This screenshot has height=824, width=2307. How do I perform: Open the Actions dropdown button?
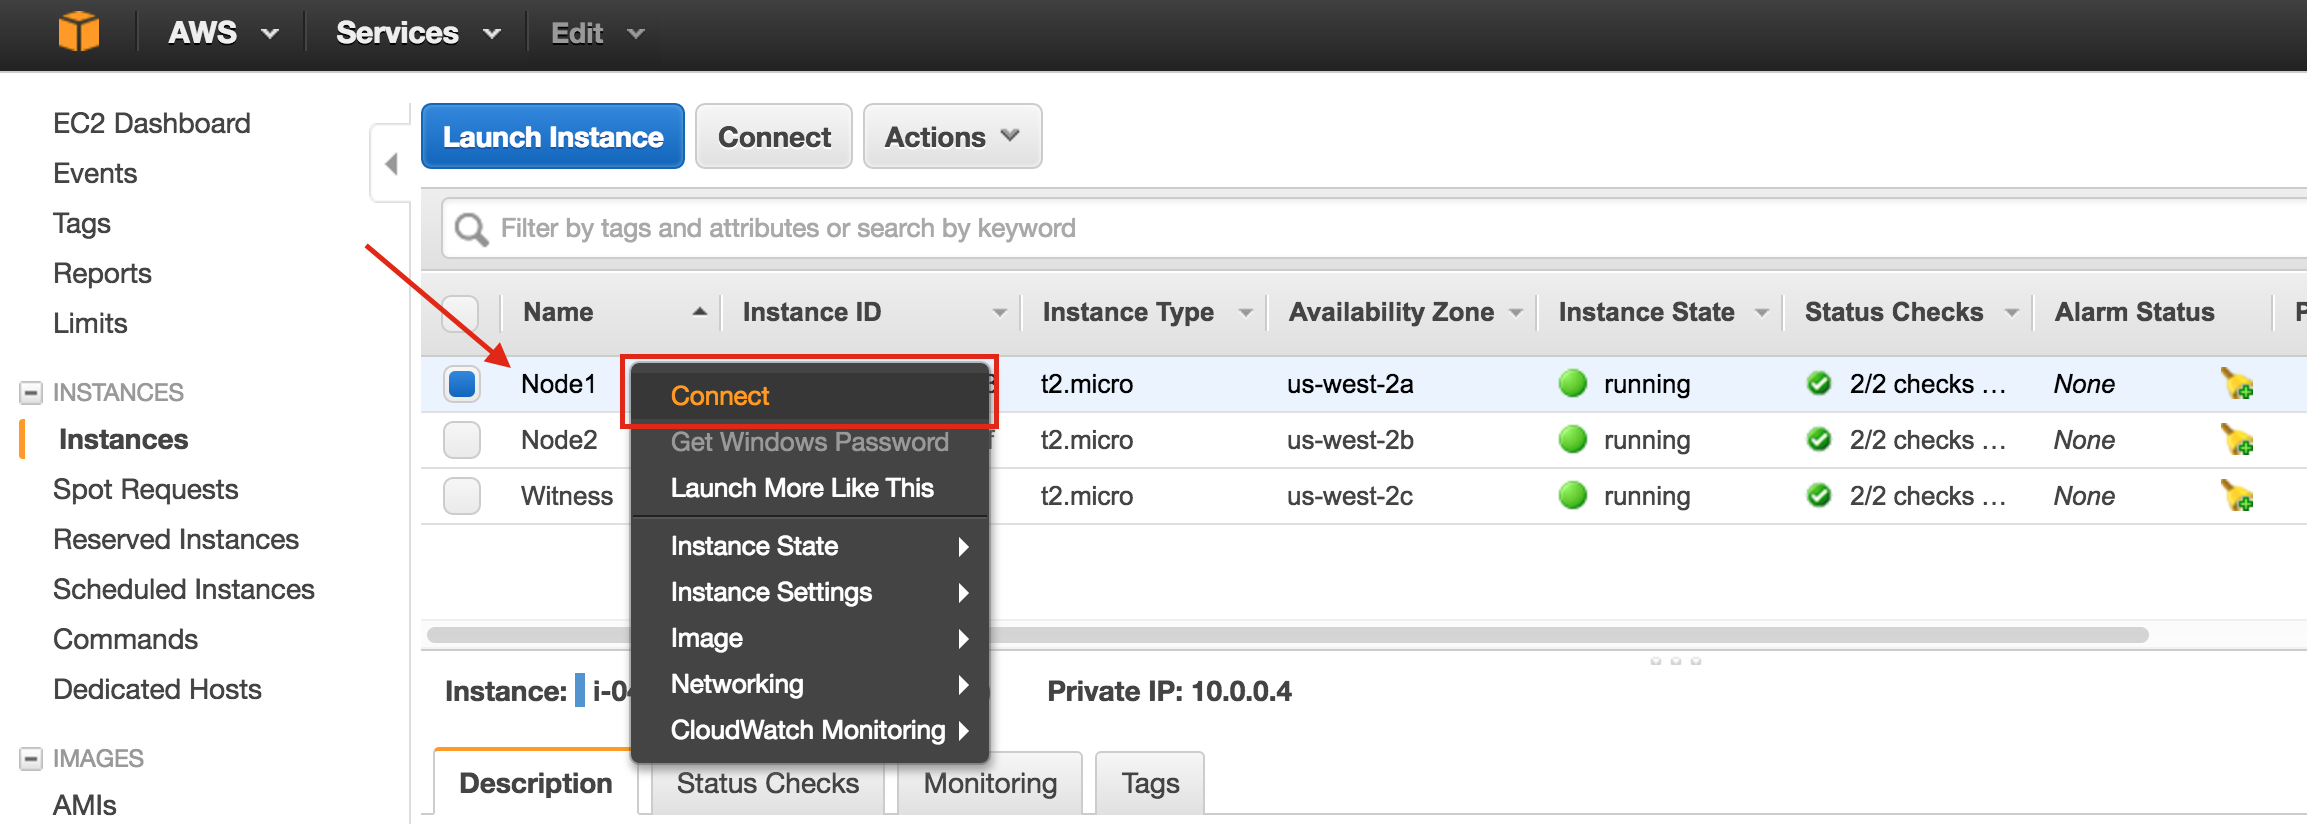pos(952,137)
